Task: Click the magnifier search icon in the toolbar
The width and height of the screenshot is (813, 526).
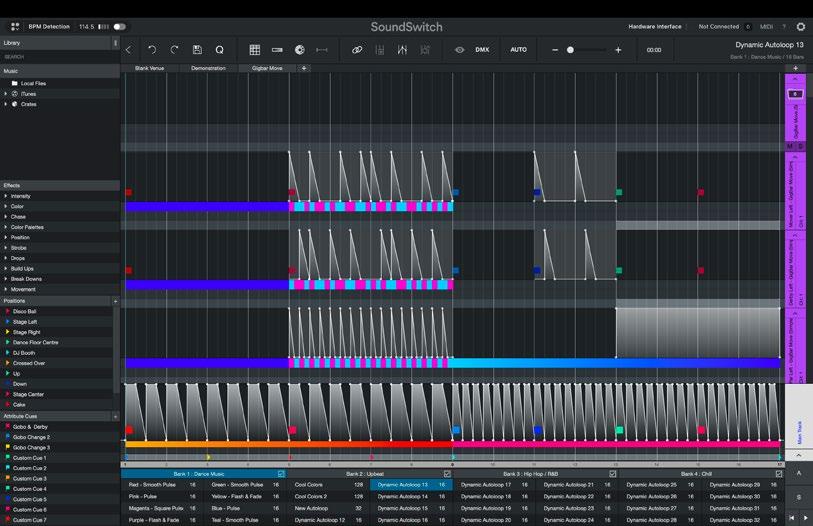Action: coord(219,50)
